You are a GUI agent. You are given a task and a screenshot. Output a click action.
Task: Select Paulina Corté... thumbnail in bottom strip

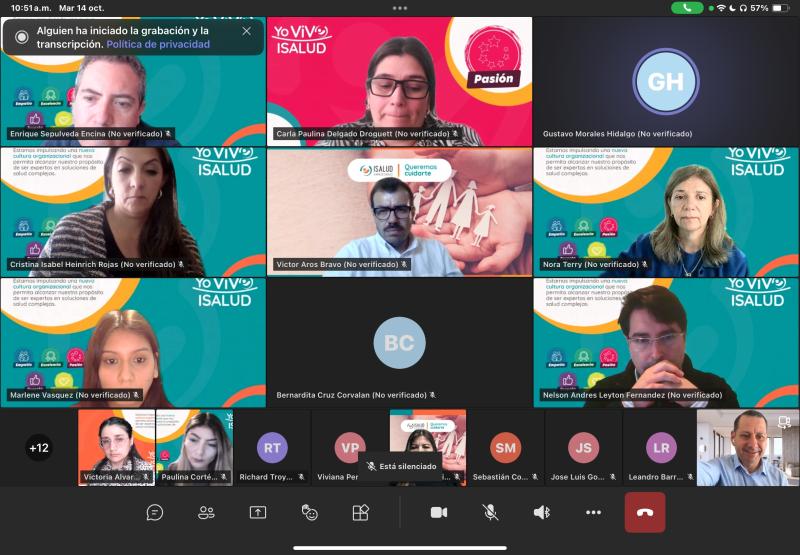(194, 448)
